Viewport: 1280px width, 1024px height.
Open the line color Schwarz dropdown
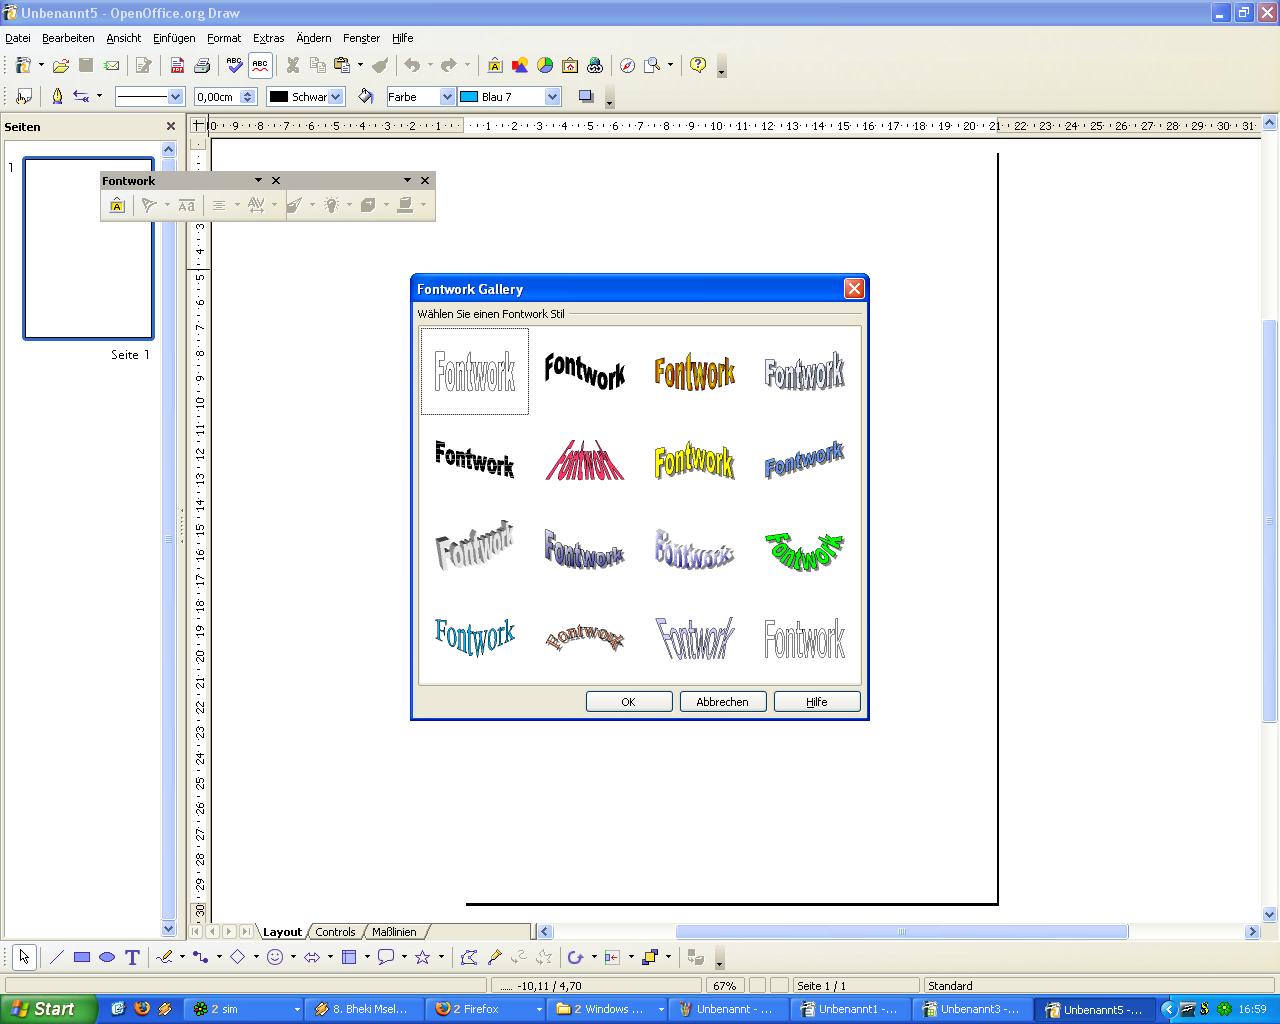click(336, 97)
